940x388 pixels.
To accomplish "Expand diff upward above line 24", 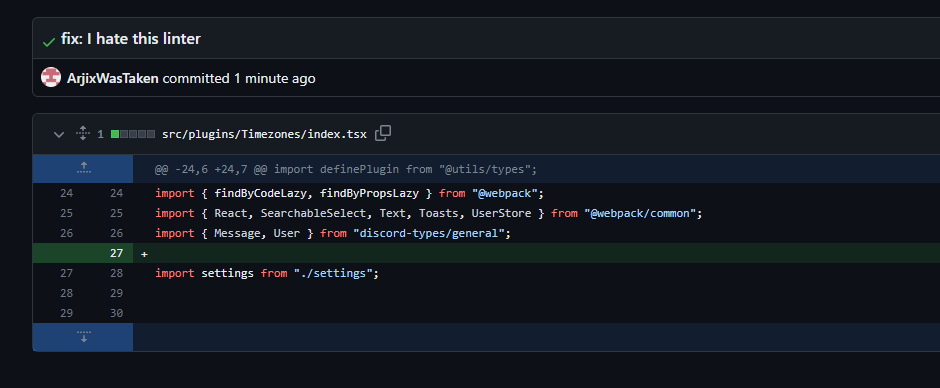I will 83,169.
